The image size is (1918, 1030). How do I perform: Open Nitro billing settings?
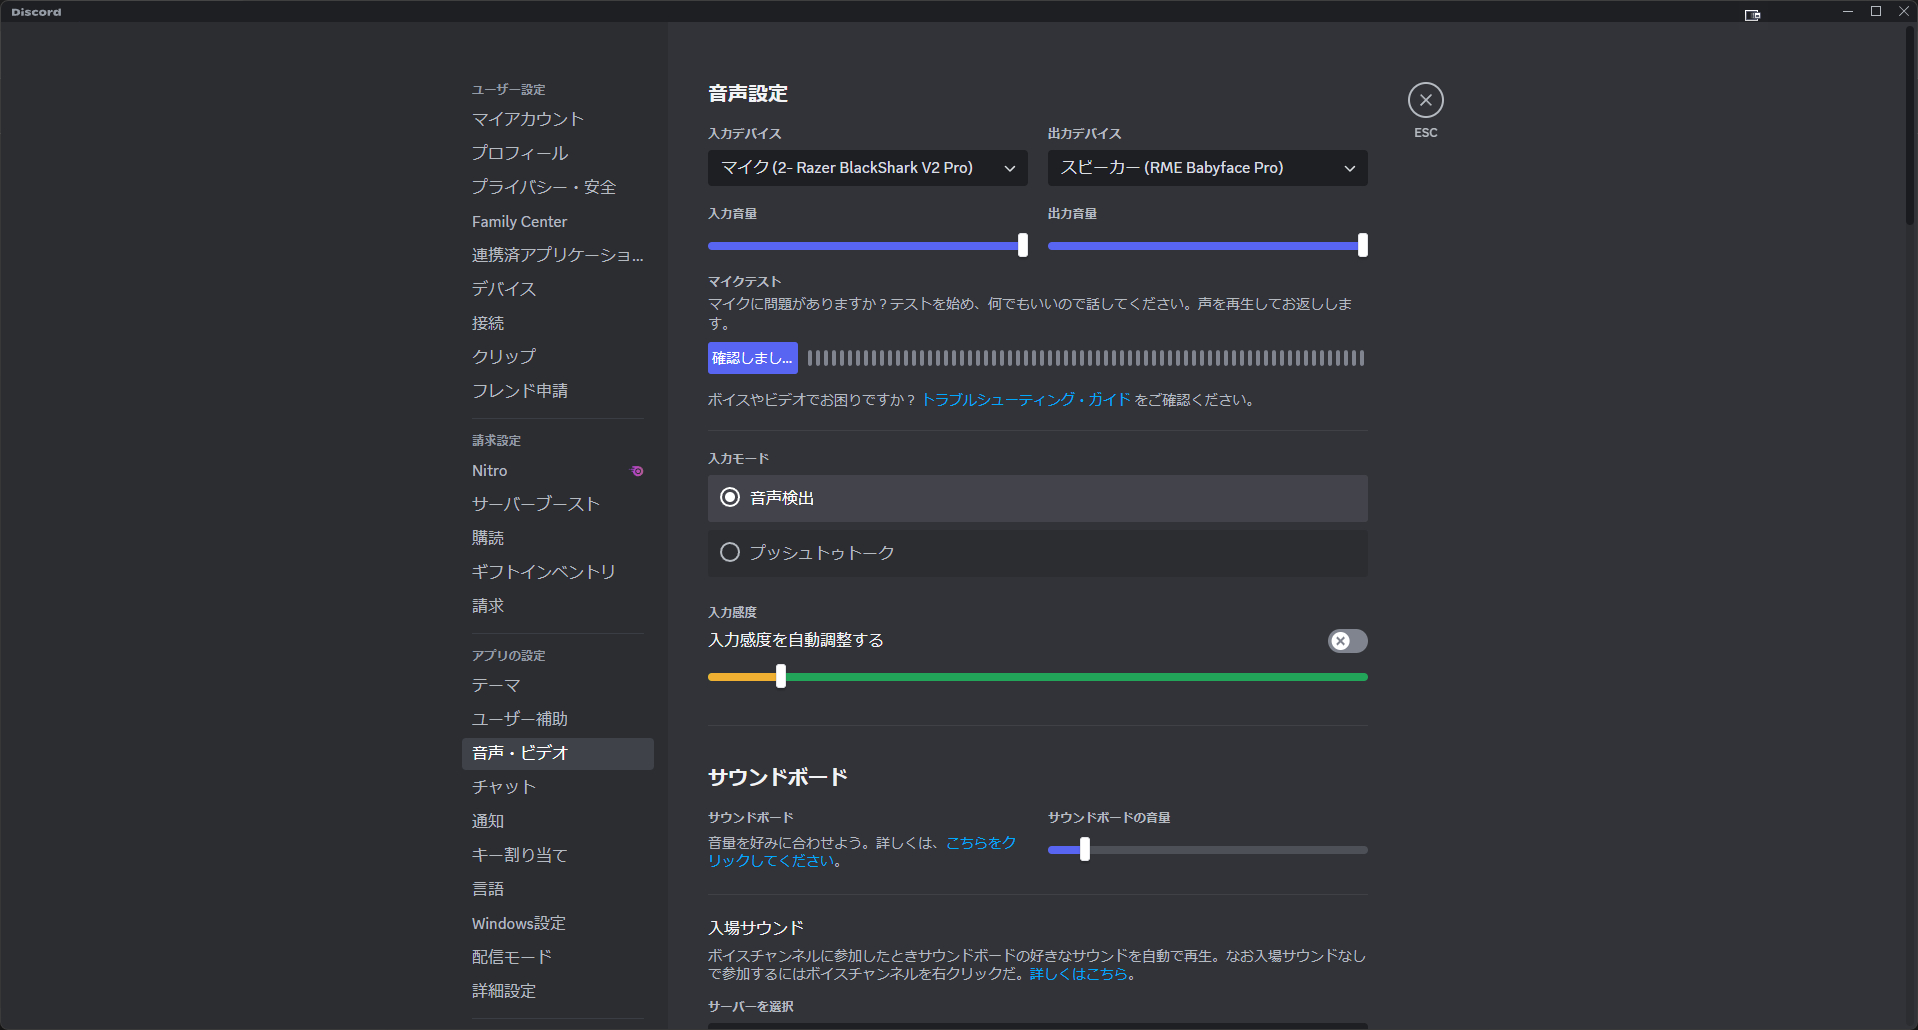(x=558, y=471)
